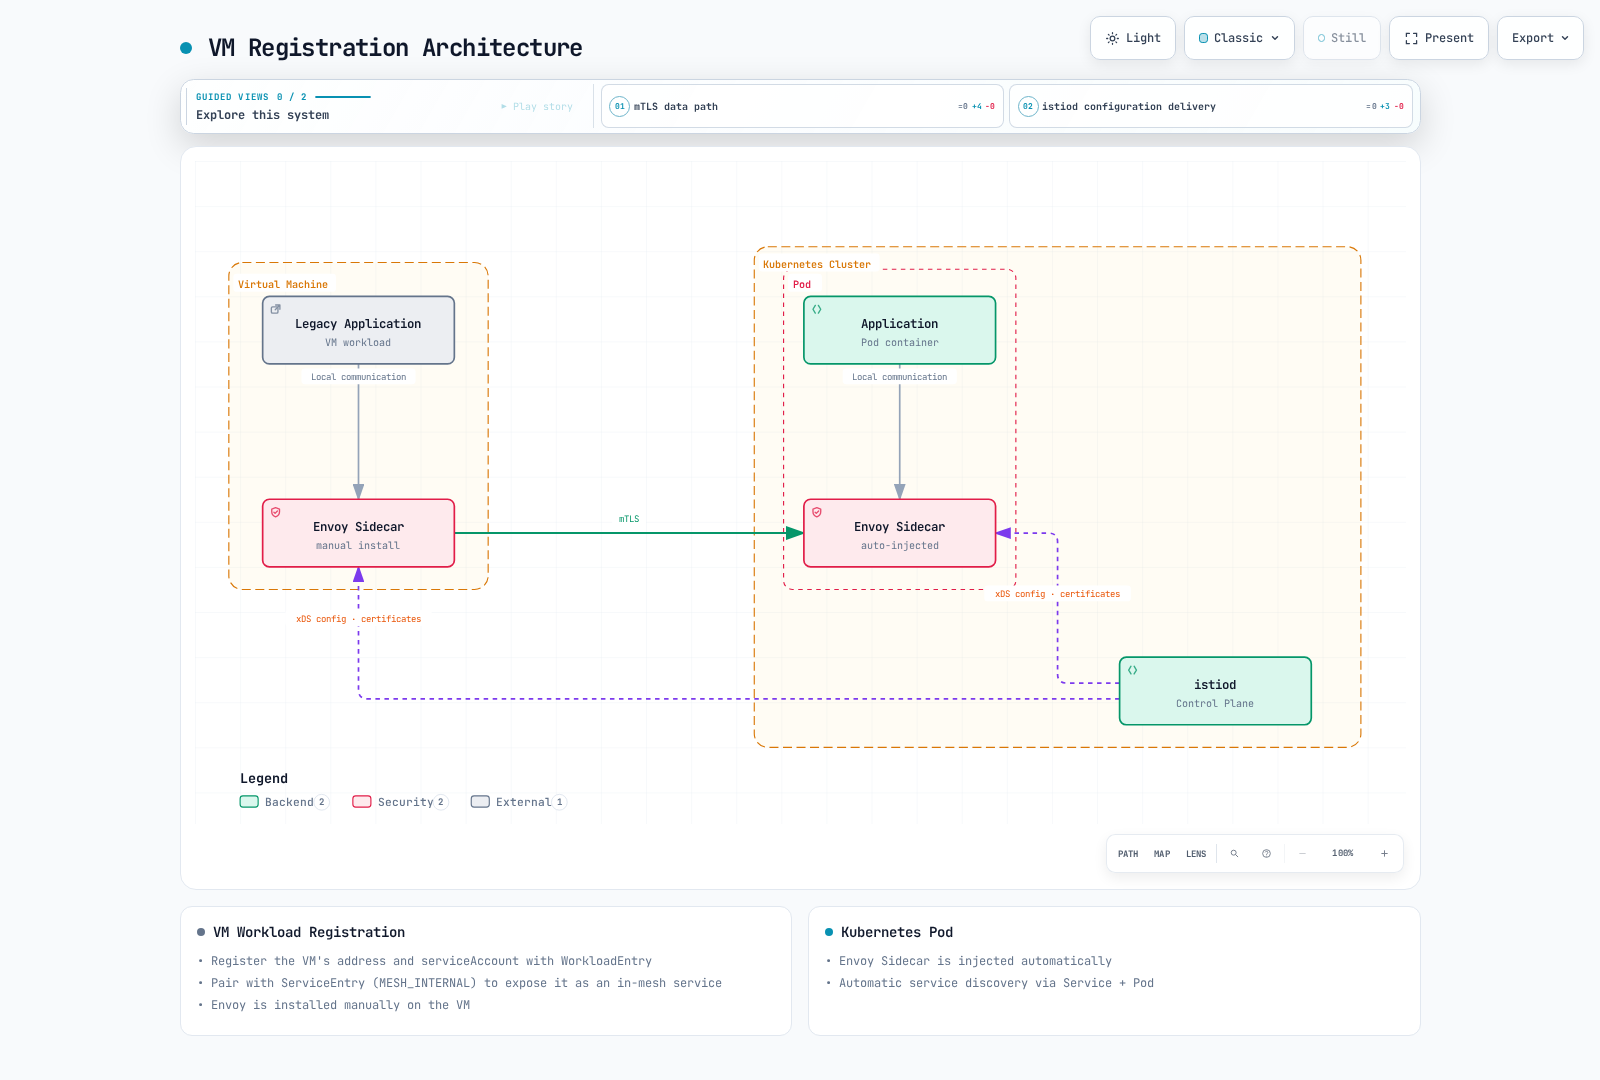The width and height of the screenshot is (1600, 1080).
Task: Select the istiod configuration delivery view
Action: click(x=1211, y=106)
